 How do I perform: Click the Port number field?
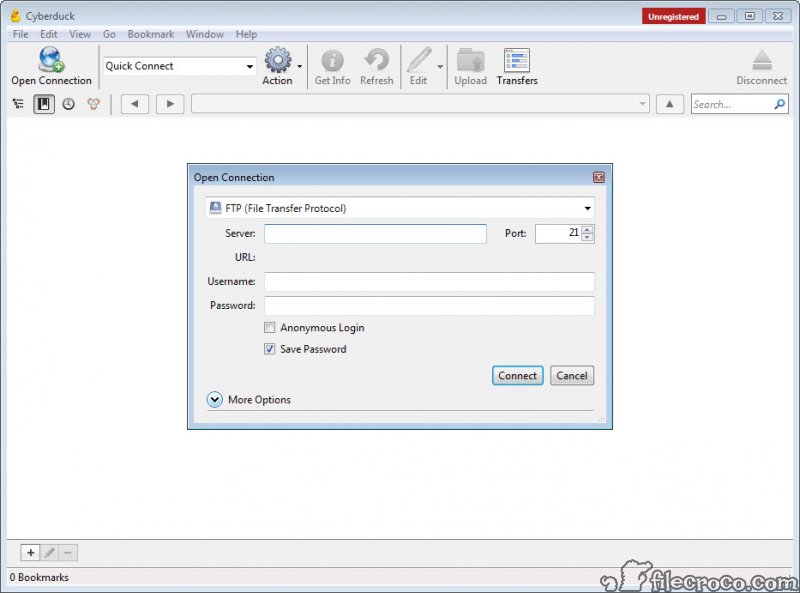[x=558, y=233]
